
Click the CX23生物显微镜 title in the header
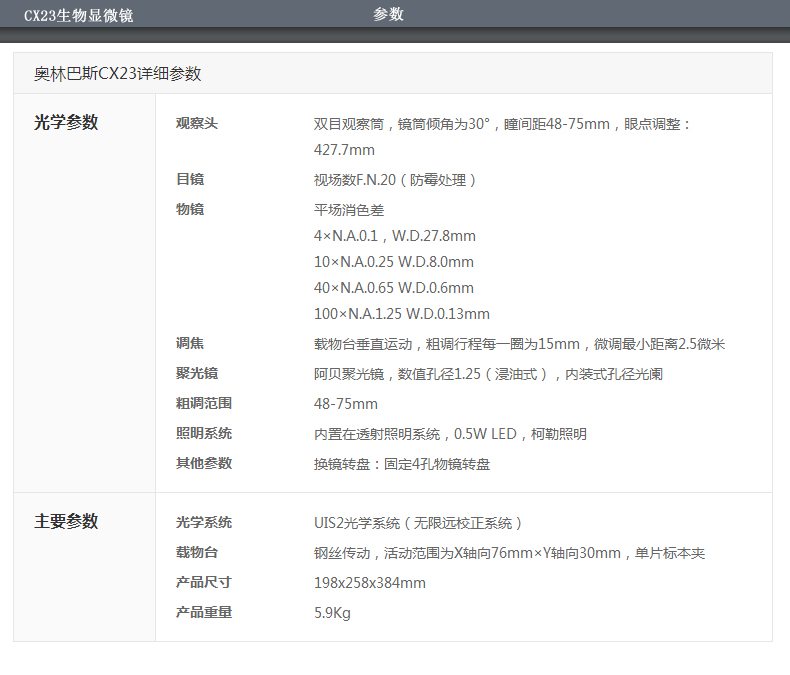79,15
